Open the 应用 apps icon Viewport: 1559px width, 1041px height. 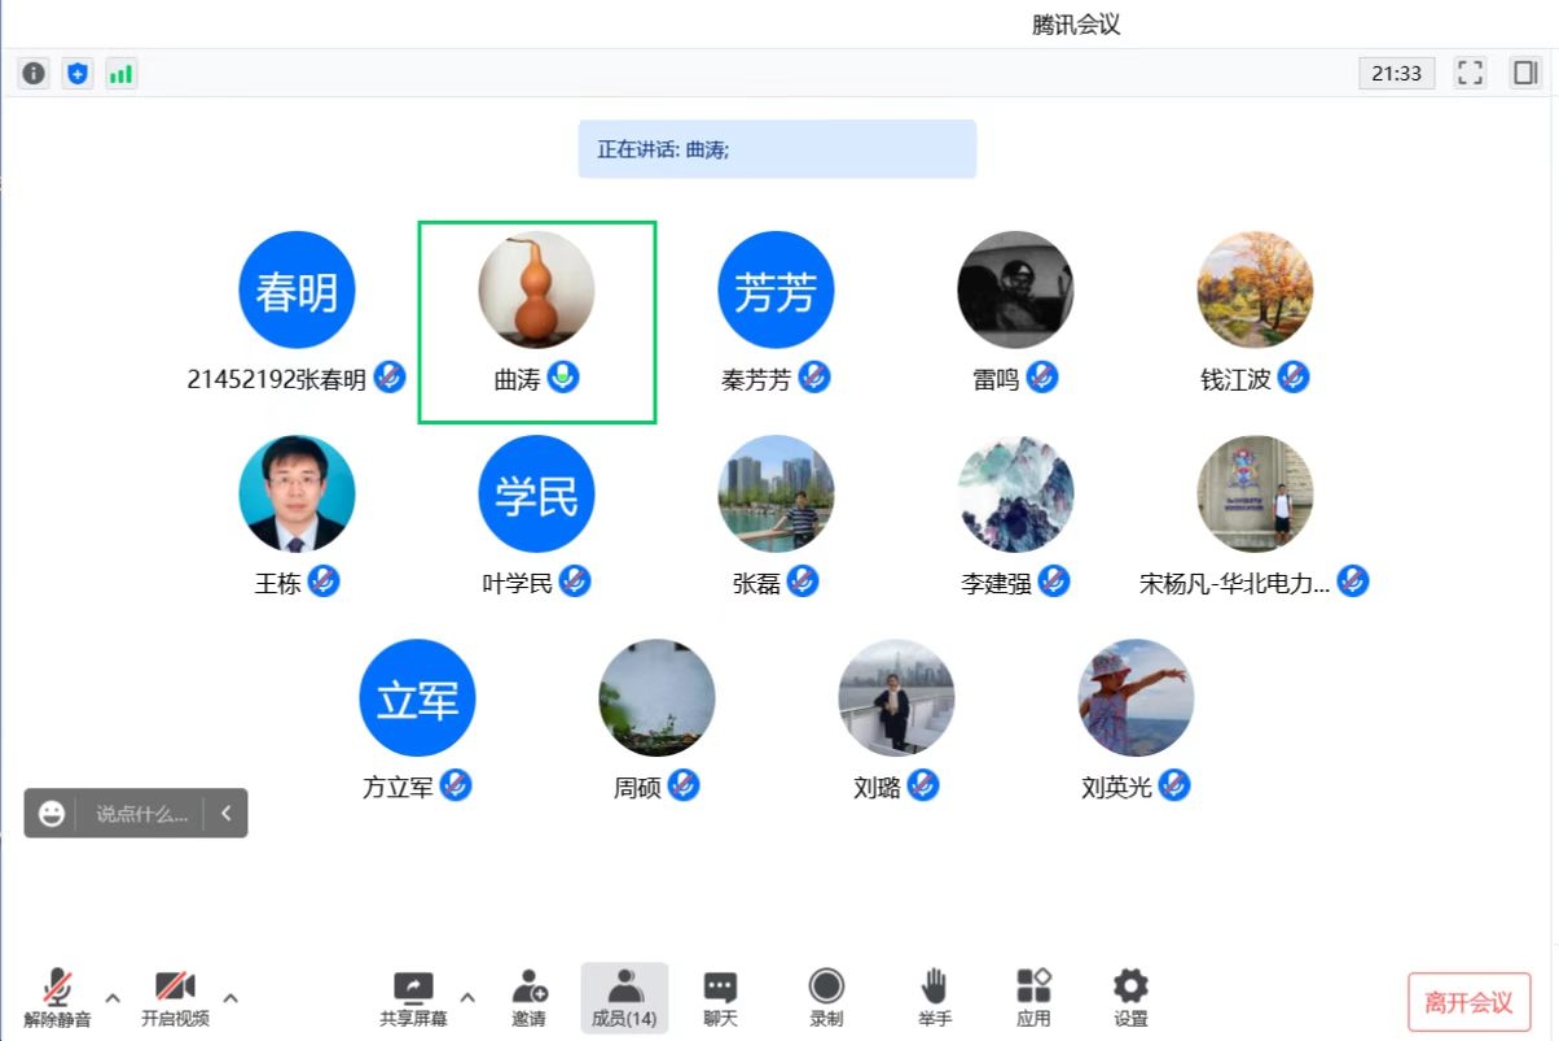[x=1033, y=997]
